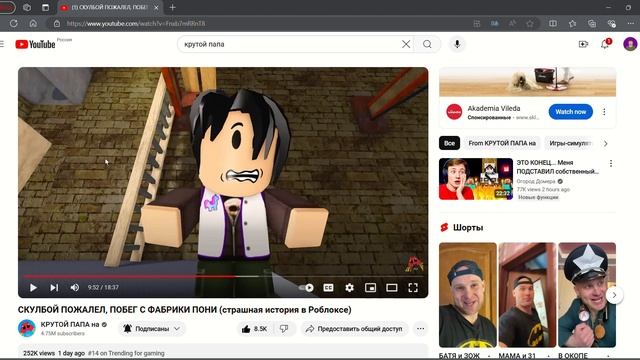Skip to the next video
640x360 pixels.
54,288
